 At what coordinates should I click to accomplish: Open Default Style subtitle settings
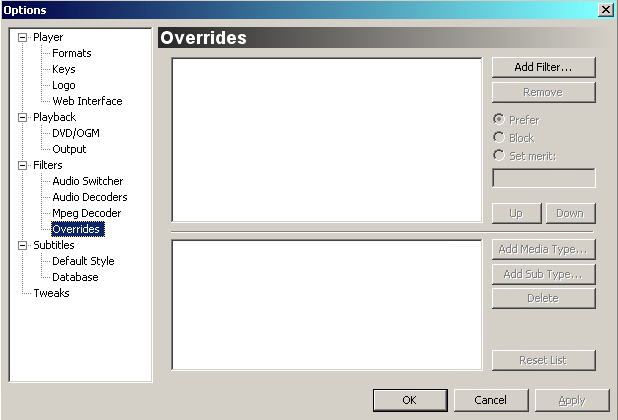(x=83, y=261)
